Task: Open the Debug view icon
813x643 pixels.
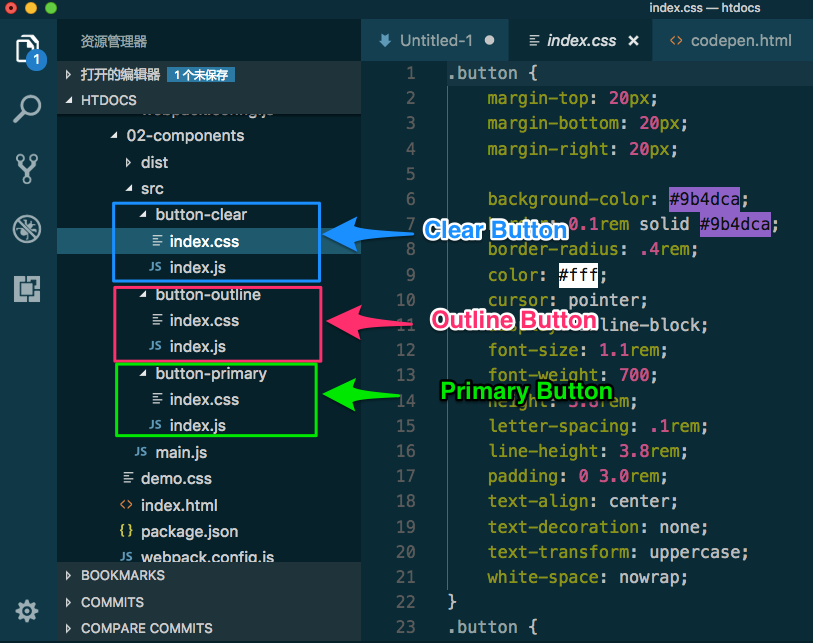Action: (x=27, y=229)
